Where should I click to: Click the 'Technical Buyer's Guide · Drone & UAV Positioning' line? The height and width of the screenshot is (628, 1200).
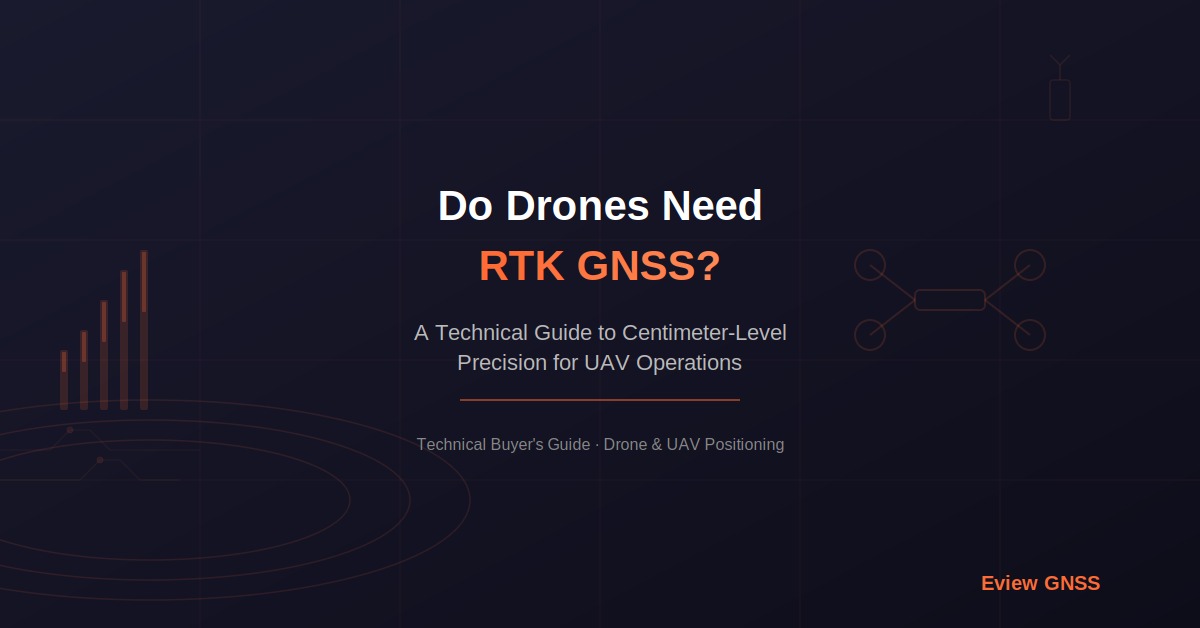[x=600, y=444]
